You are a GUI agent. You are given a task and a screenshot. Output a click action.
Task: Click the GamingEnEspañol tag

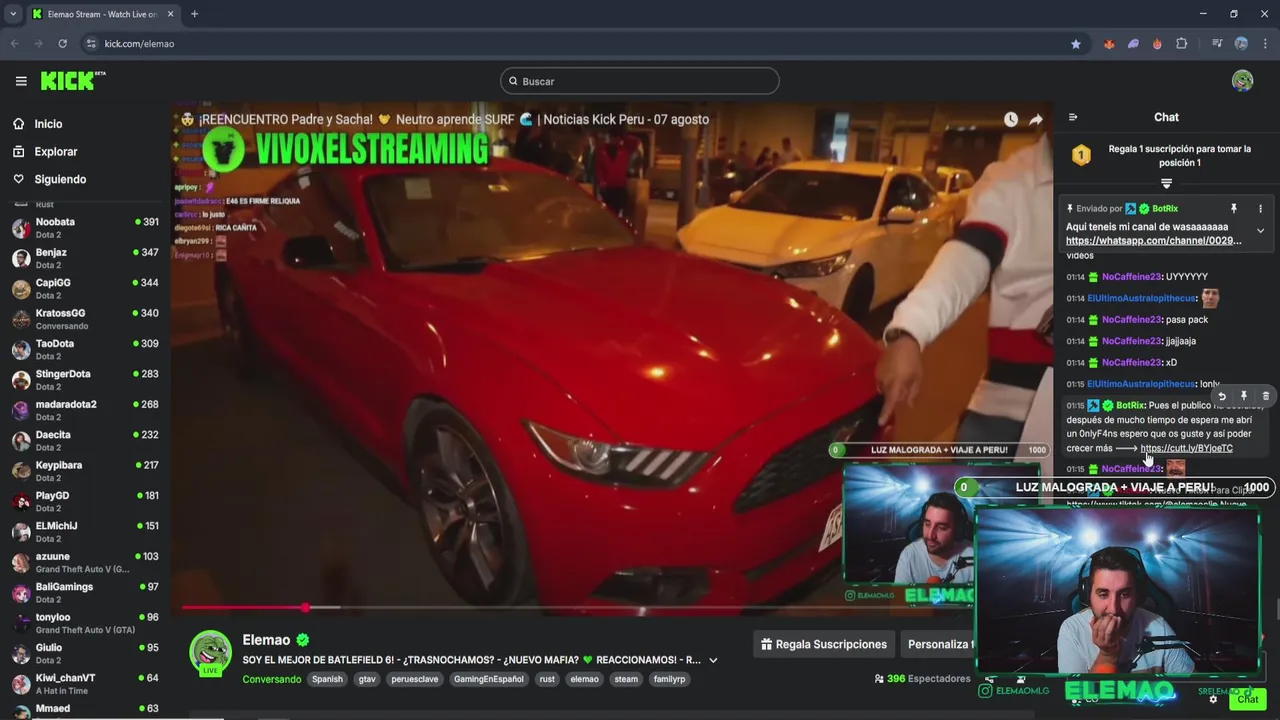pos(488,679)
